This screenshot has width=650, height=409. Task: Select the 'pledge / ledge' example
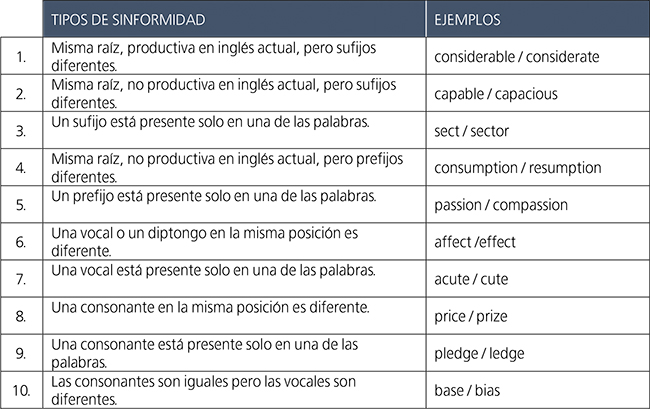pos(478,352)
